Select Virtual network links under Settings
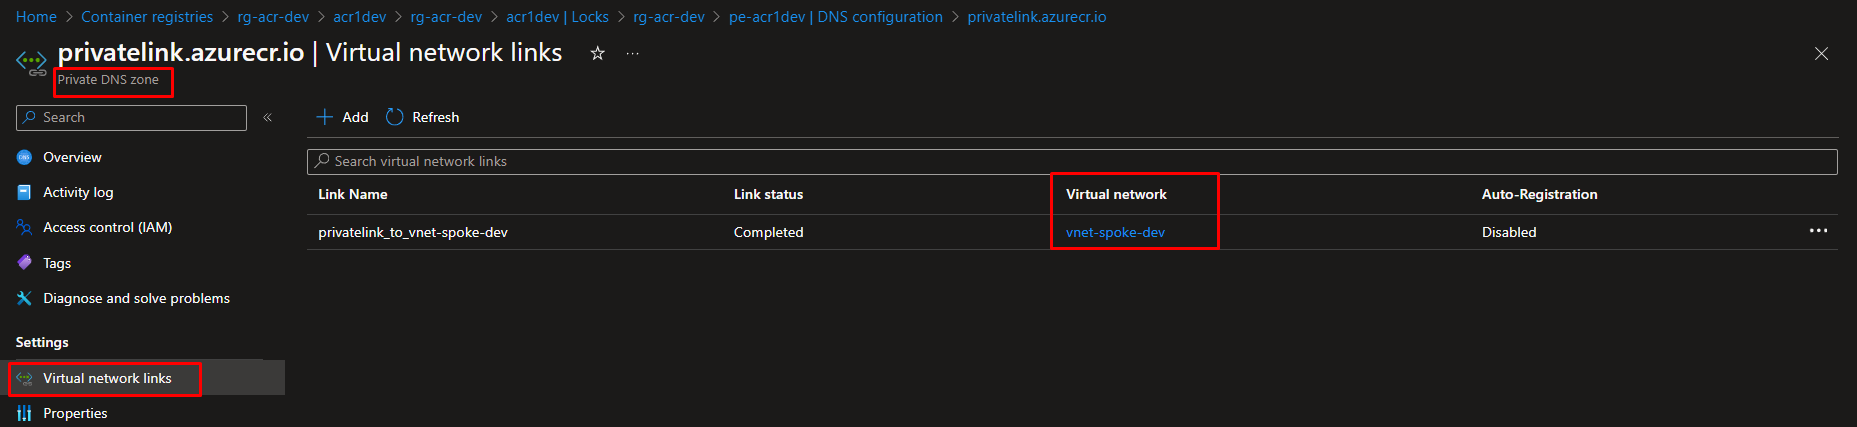 107,378
